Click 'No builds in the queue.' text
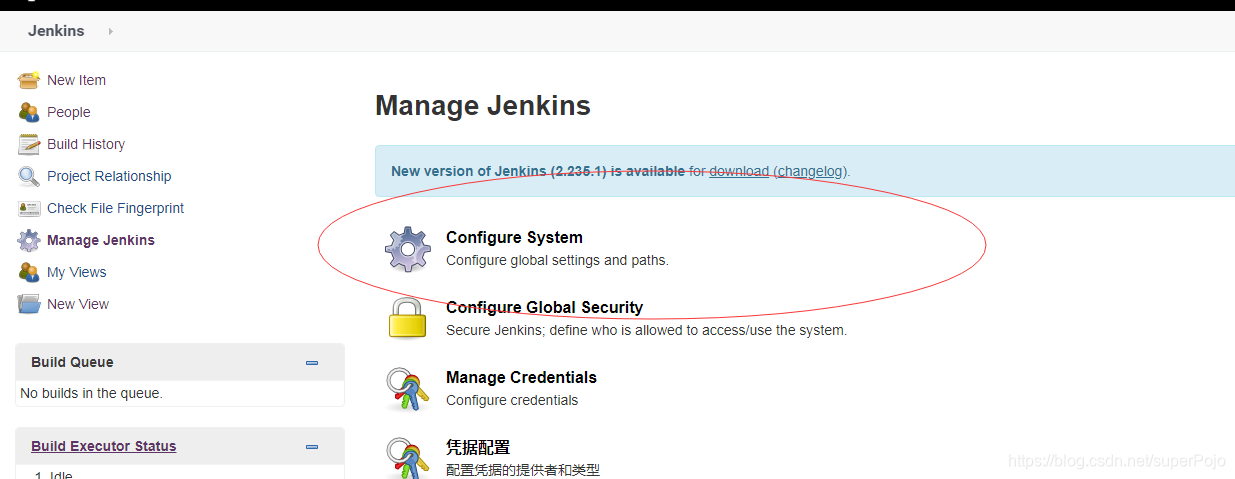The image size is (1235, 479). tap(91, 393)
